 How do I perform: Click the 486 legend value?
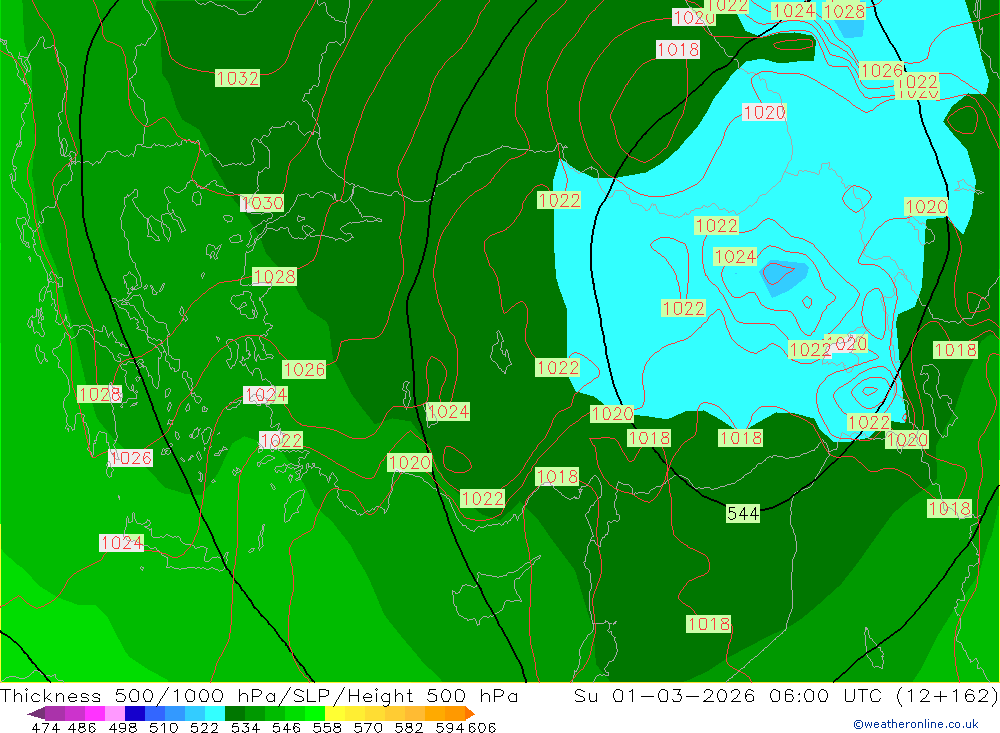(x=81, y=727)
